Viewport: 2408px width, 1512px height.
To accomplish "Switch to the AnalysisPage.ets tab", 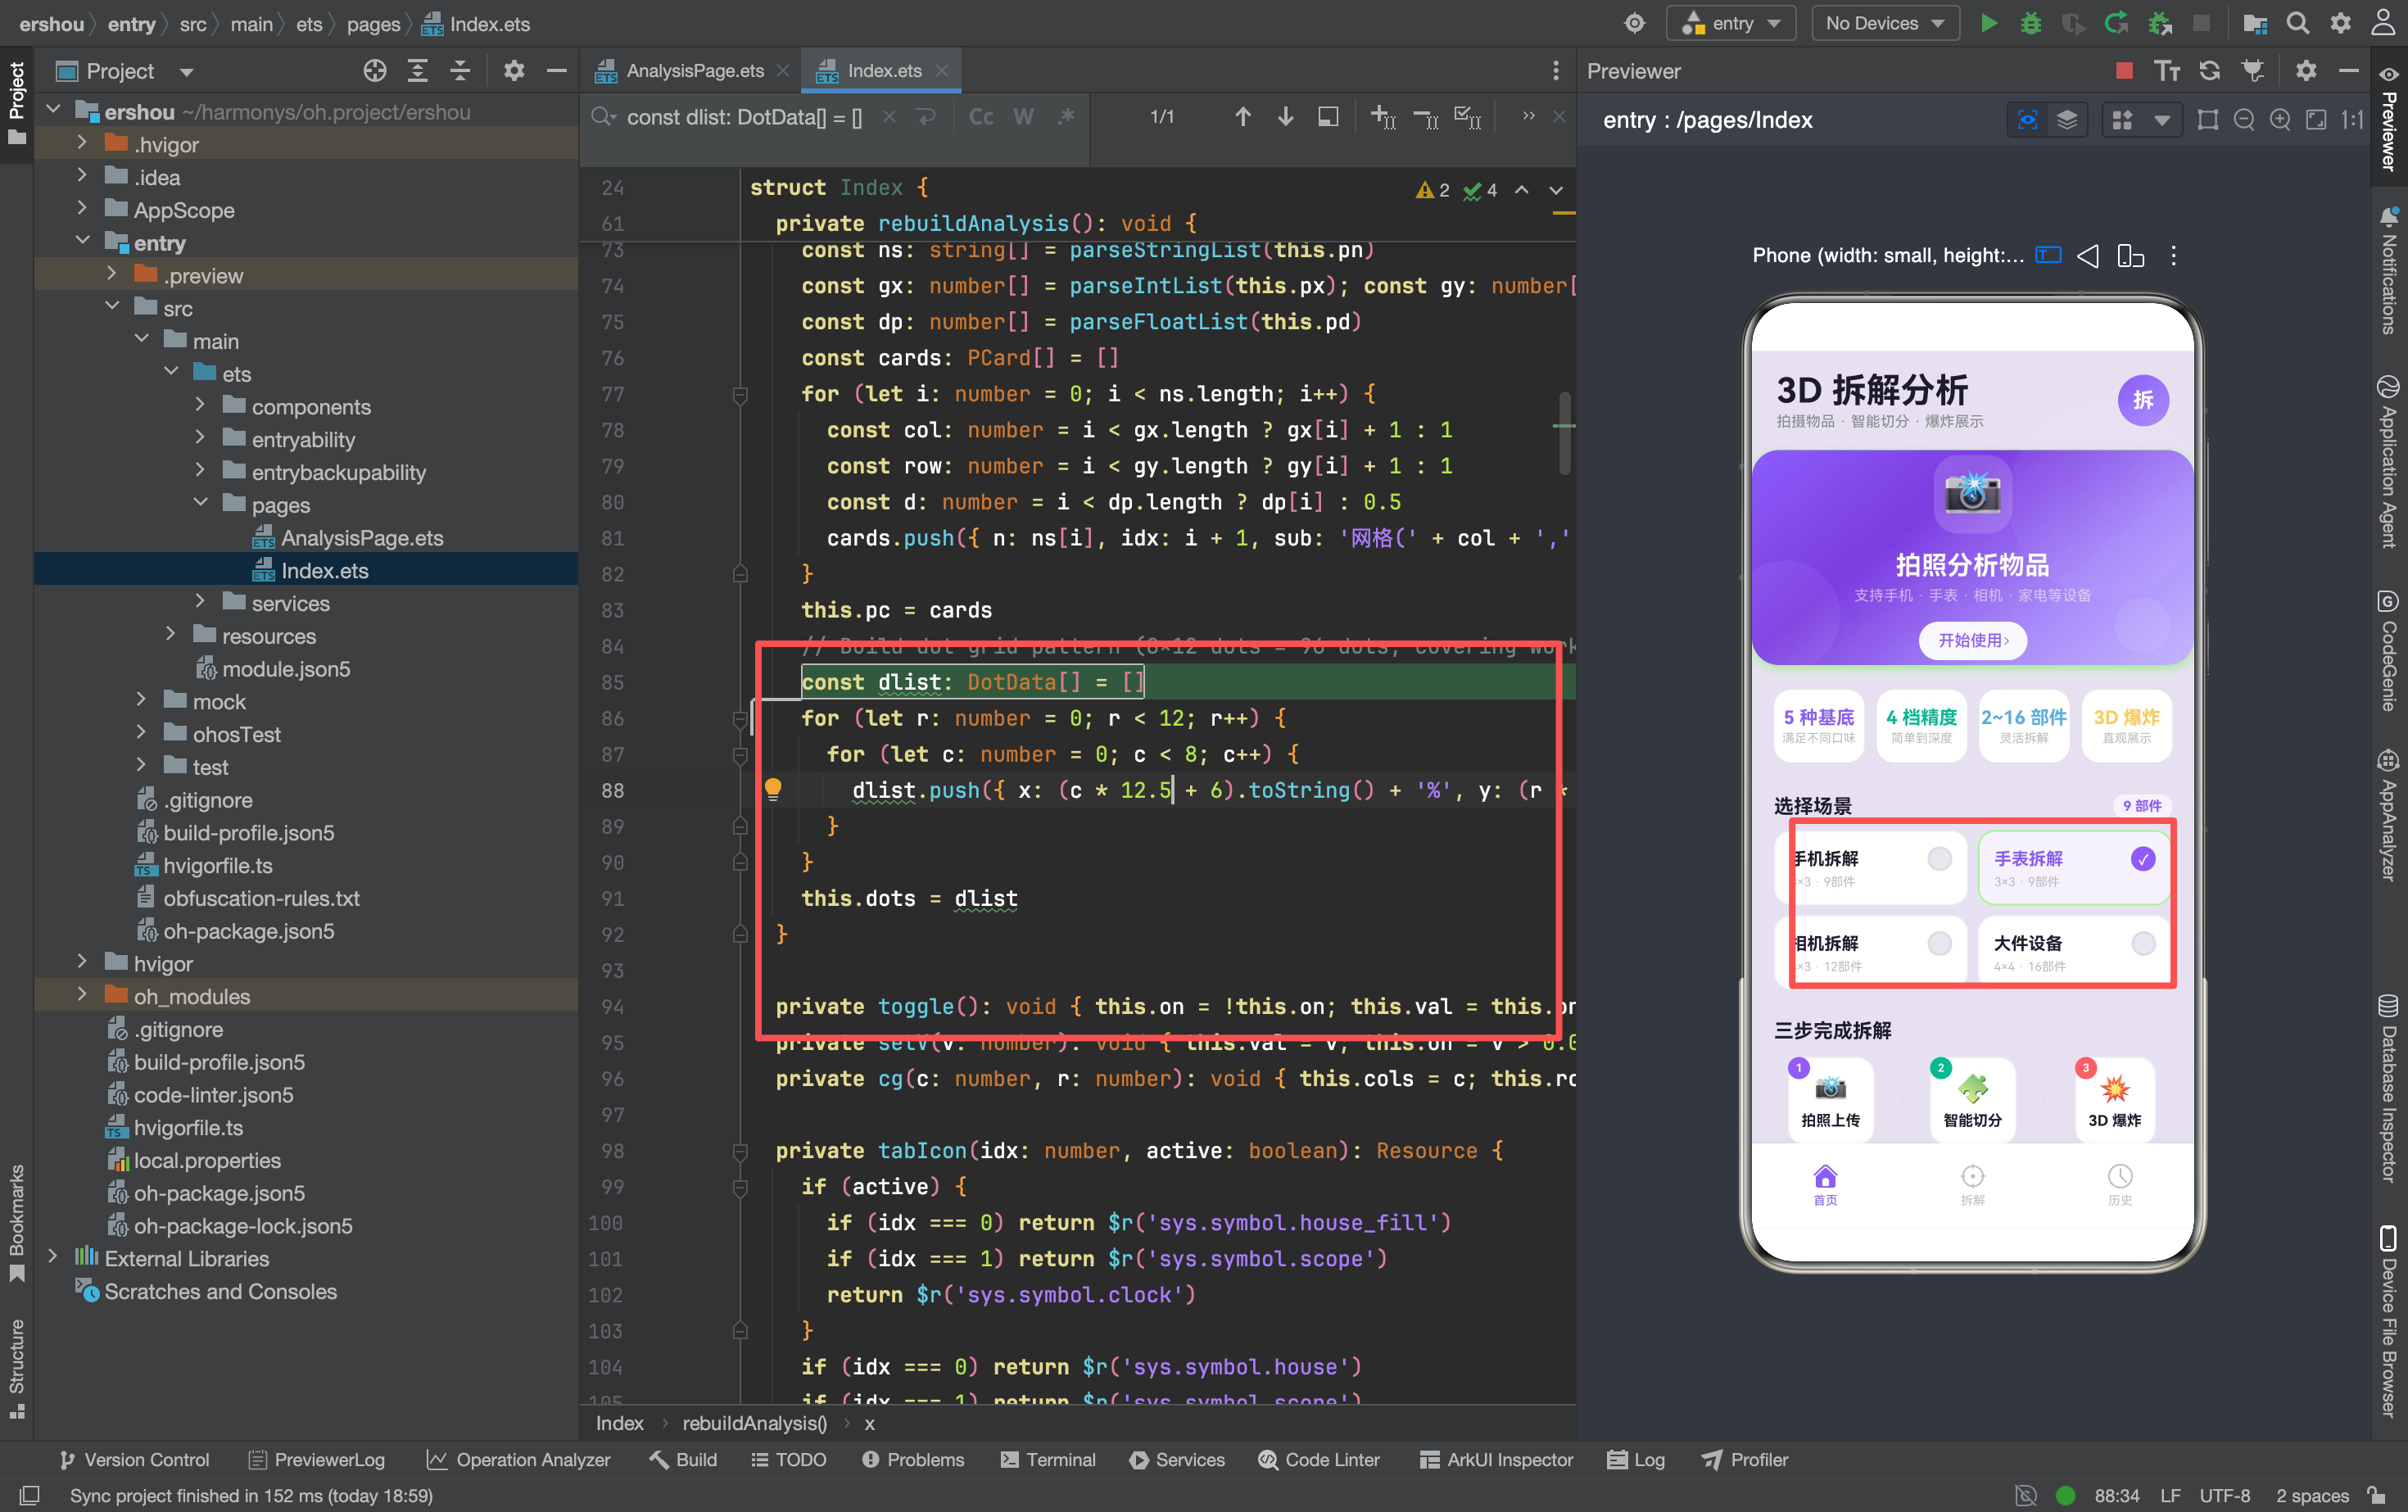I will 694,71.
